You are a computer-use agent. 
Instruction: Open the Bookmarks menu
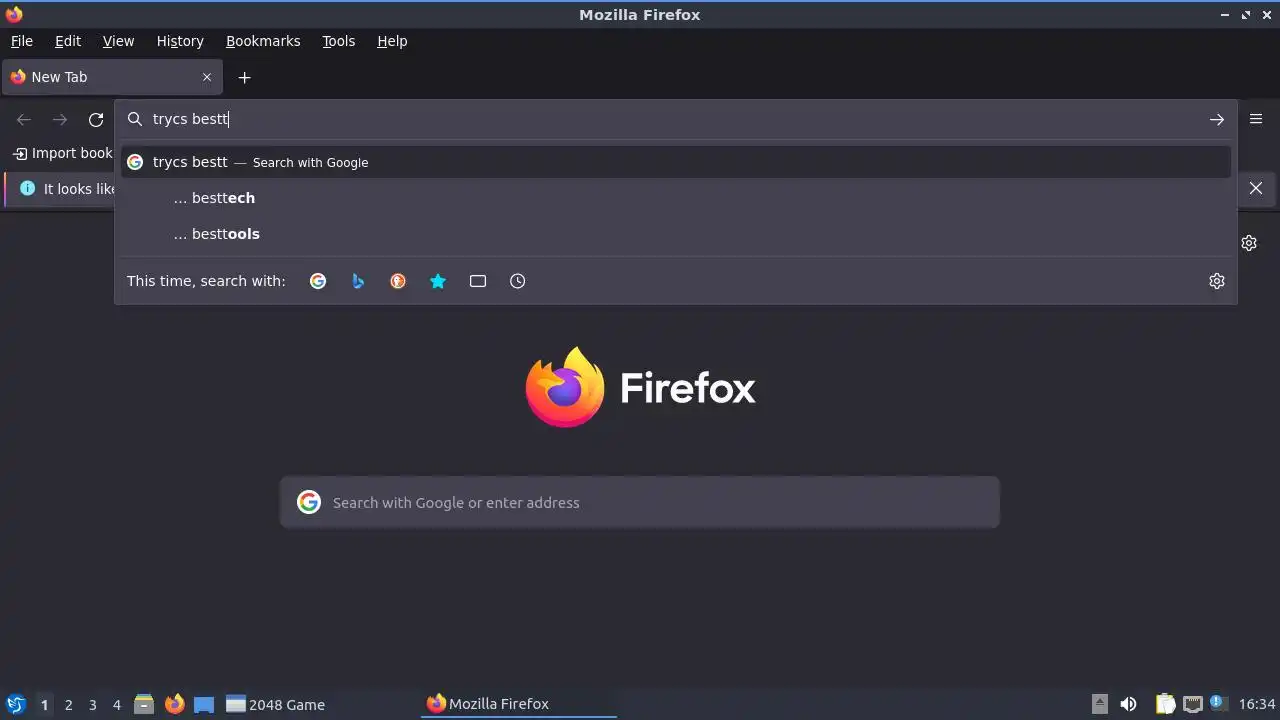(x=263, y=41)
